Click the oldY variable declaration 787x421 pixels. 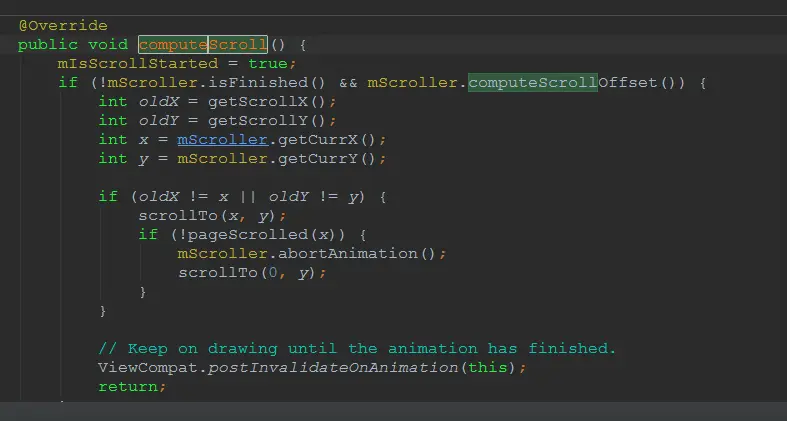click(x=159, y=120)
